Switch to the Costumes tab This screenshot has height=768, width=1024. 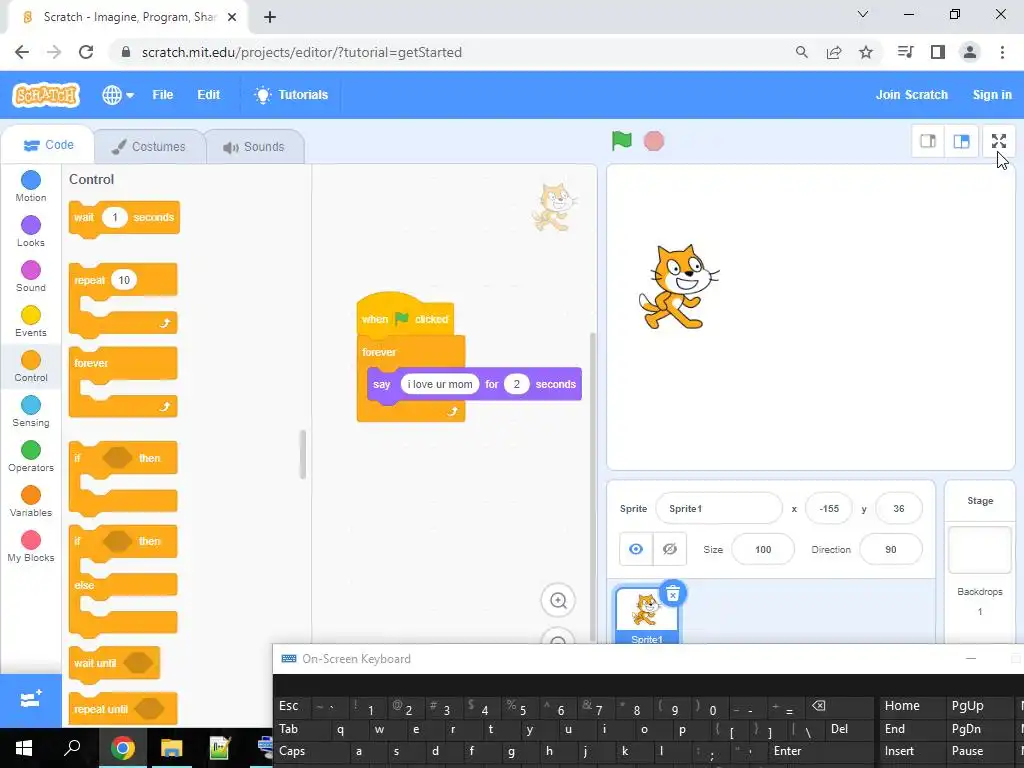pyautogui.click(x=149, y=147)
